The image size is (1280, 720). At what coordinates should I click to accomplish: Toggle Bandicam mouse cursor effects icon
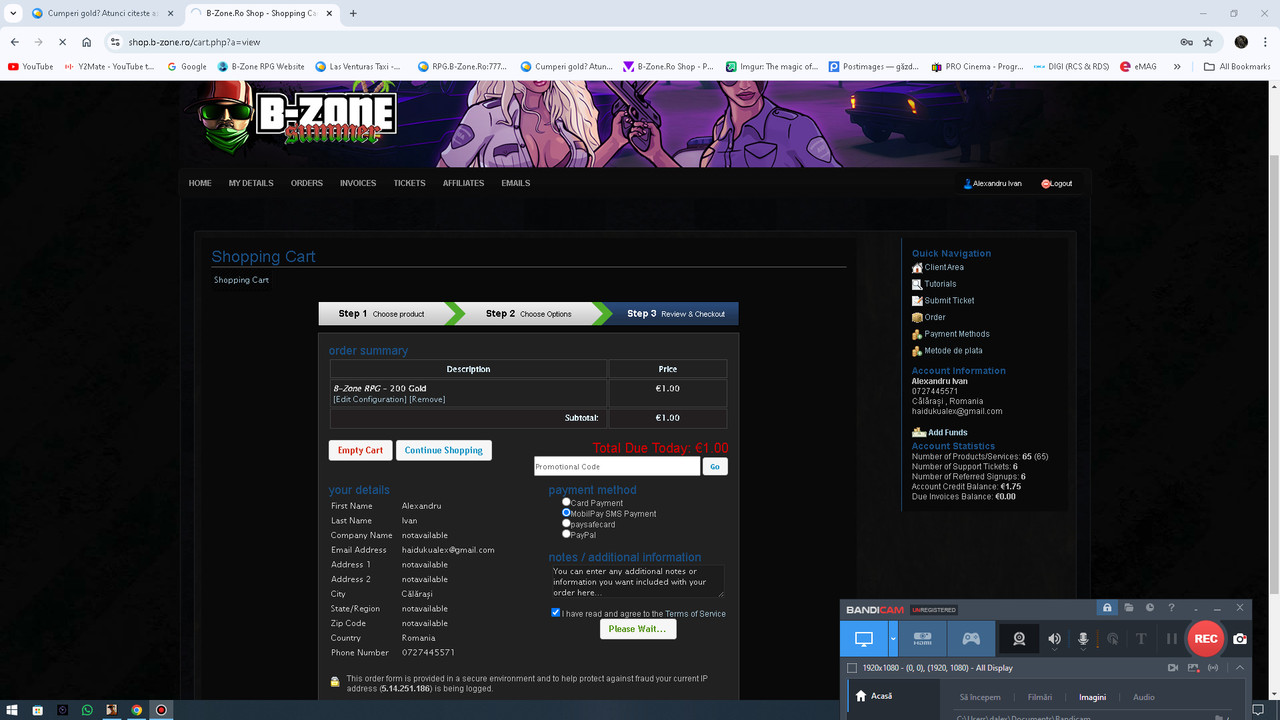[1112, 639]
